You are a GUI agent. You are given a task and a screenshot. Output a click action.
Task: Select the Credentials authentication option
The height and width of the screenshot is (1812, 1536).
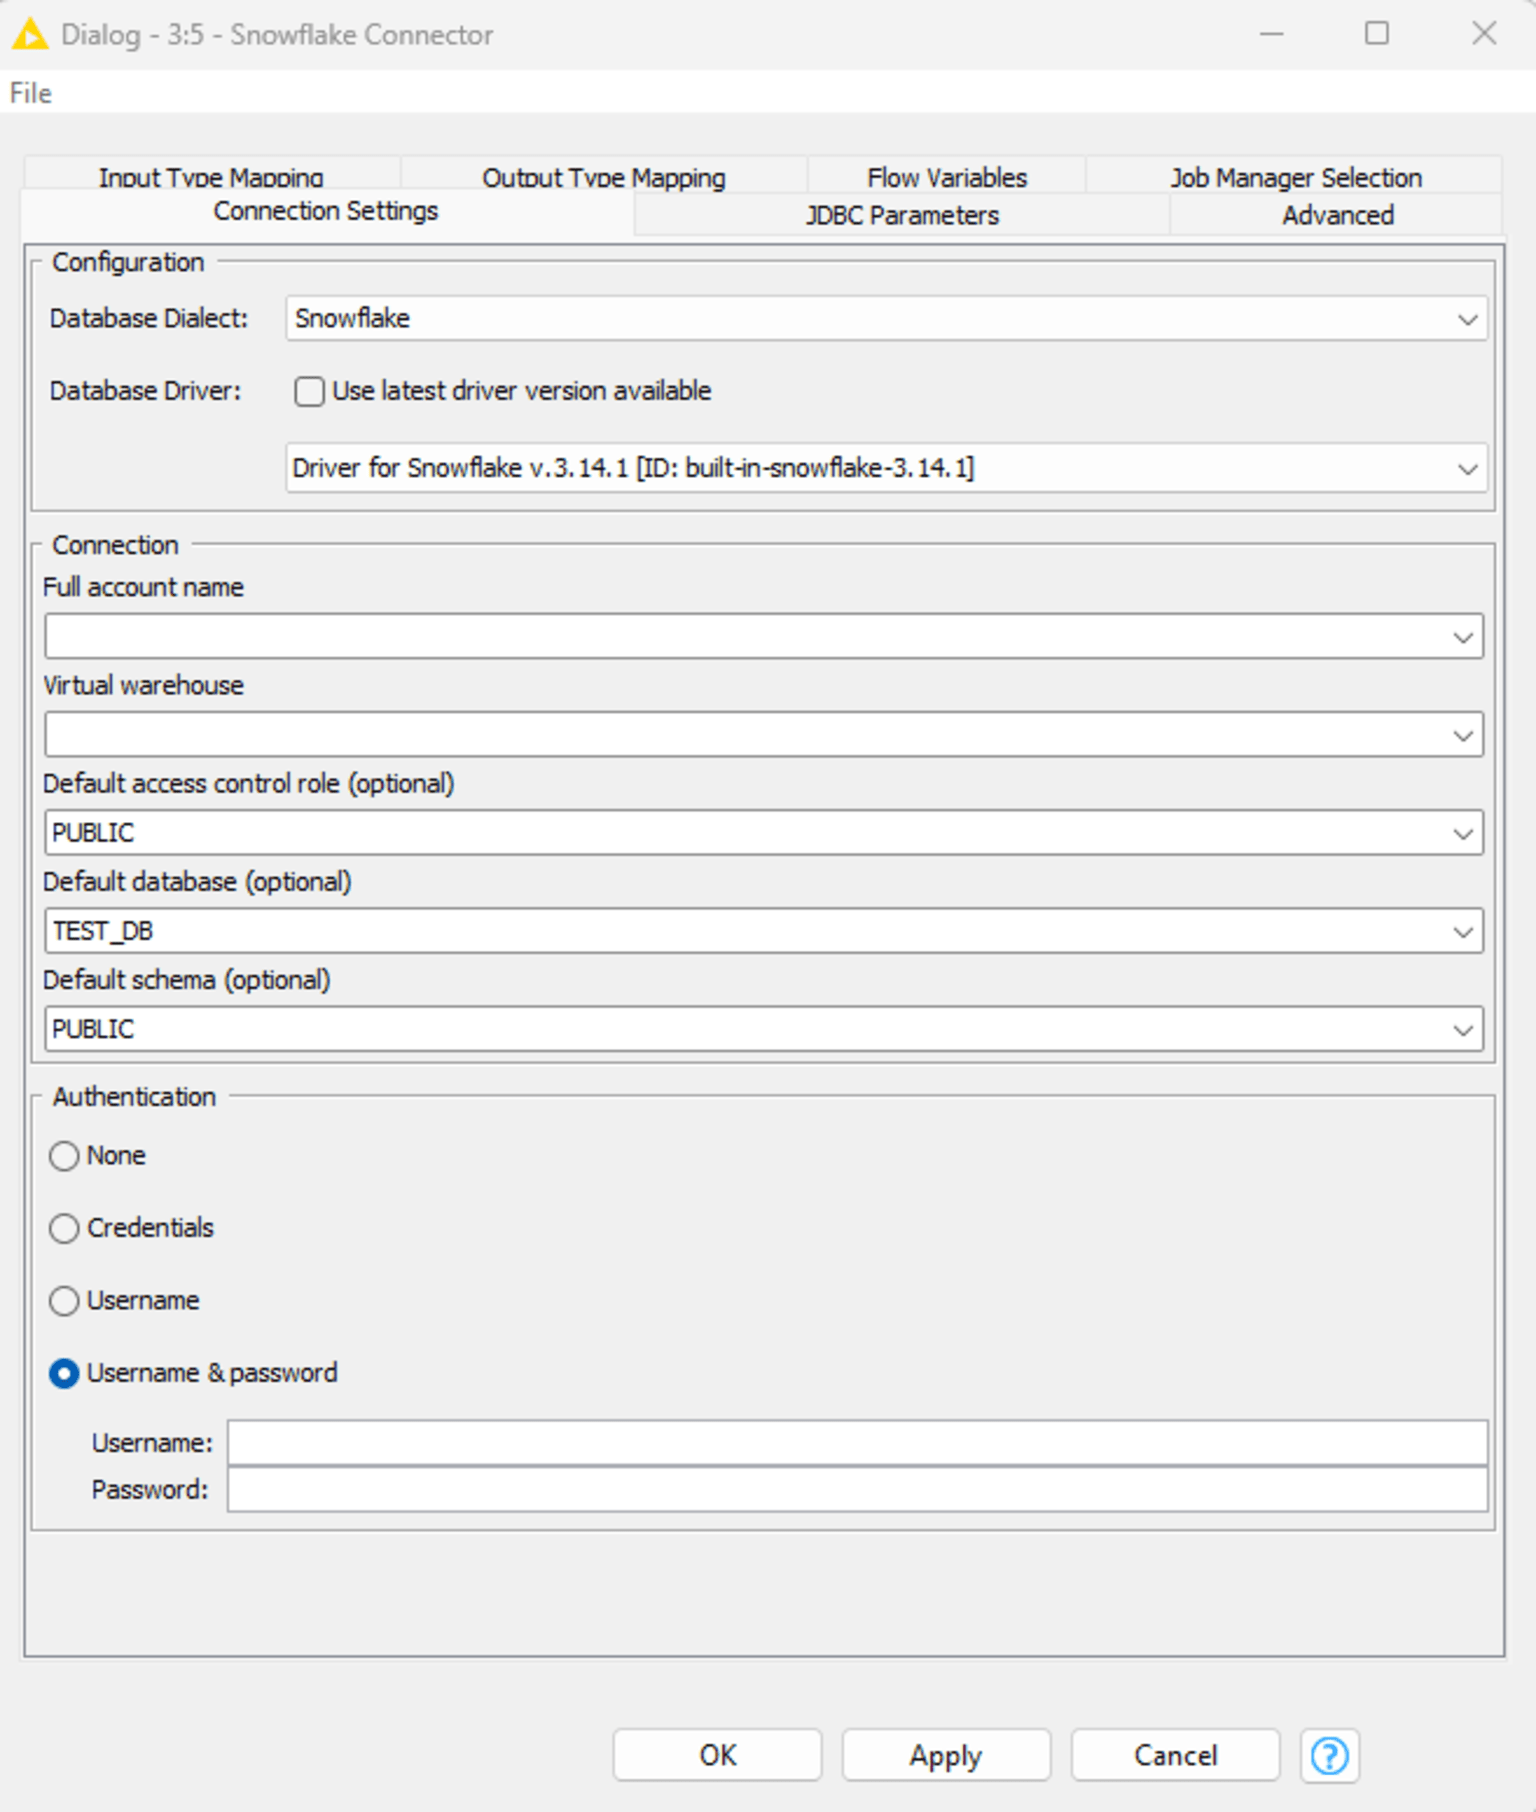pyautogui.click(x=64, y=1228)
